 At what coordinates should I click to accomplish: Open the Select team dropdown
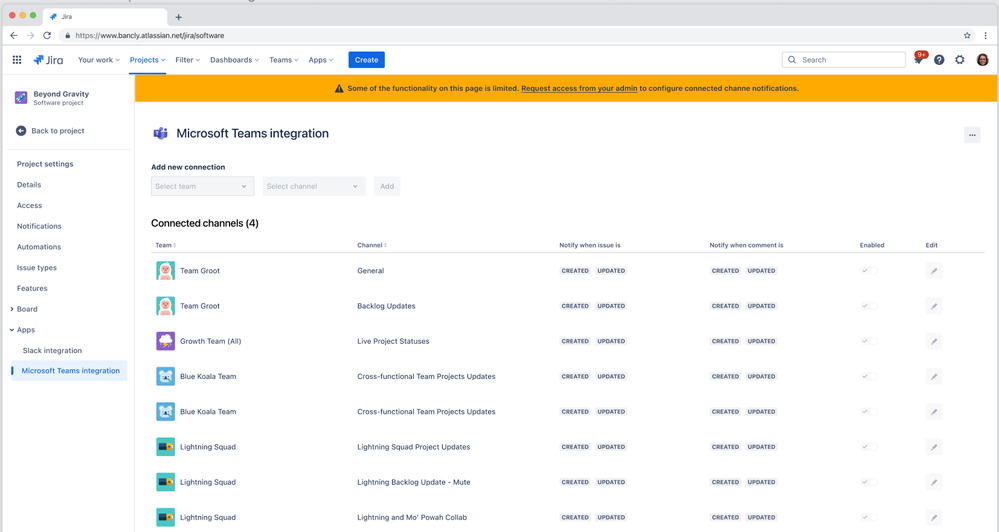(x=203, y=186)
